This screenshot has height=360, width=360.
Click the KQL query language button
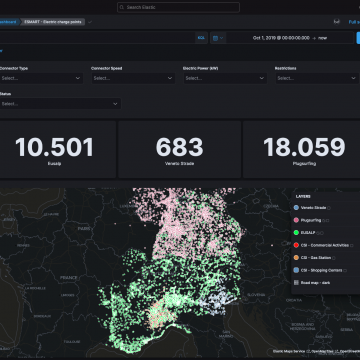pyautogui.click(x=201, y=38)
